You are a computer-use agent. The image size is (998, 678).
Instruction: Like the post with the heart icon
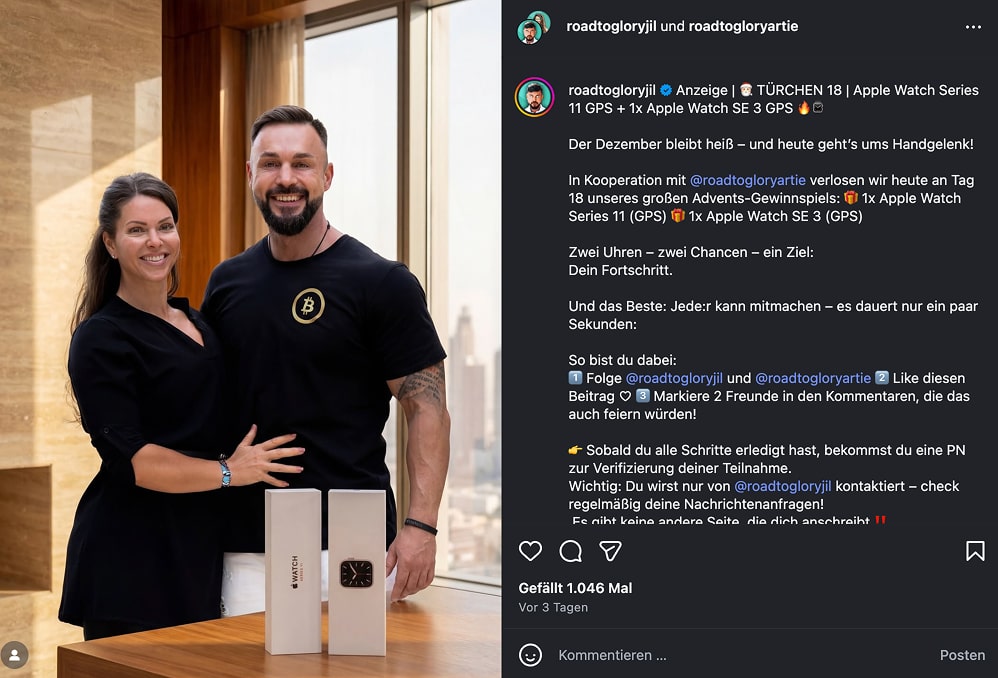point(530,551)
